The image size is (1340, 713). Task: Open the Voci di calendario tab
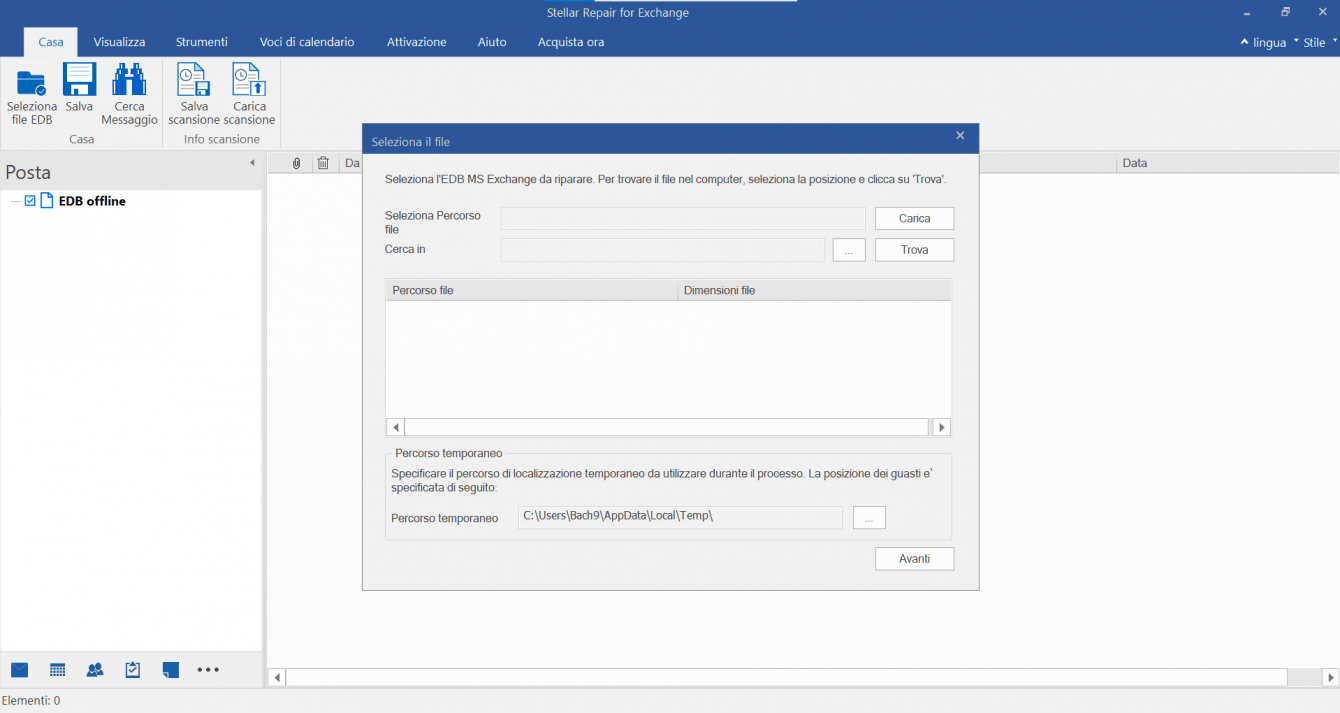[307, 42]
